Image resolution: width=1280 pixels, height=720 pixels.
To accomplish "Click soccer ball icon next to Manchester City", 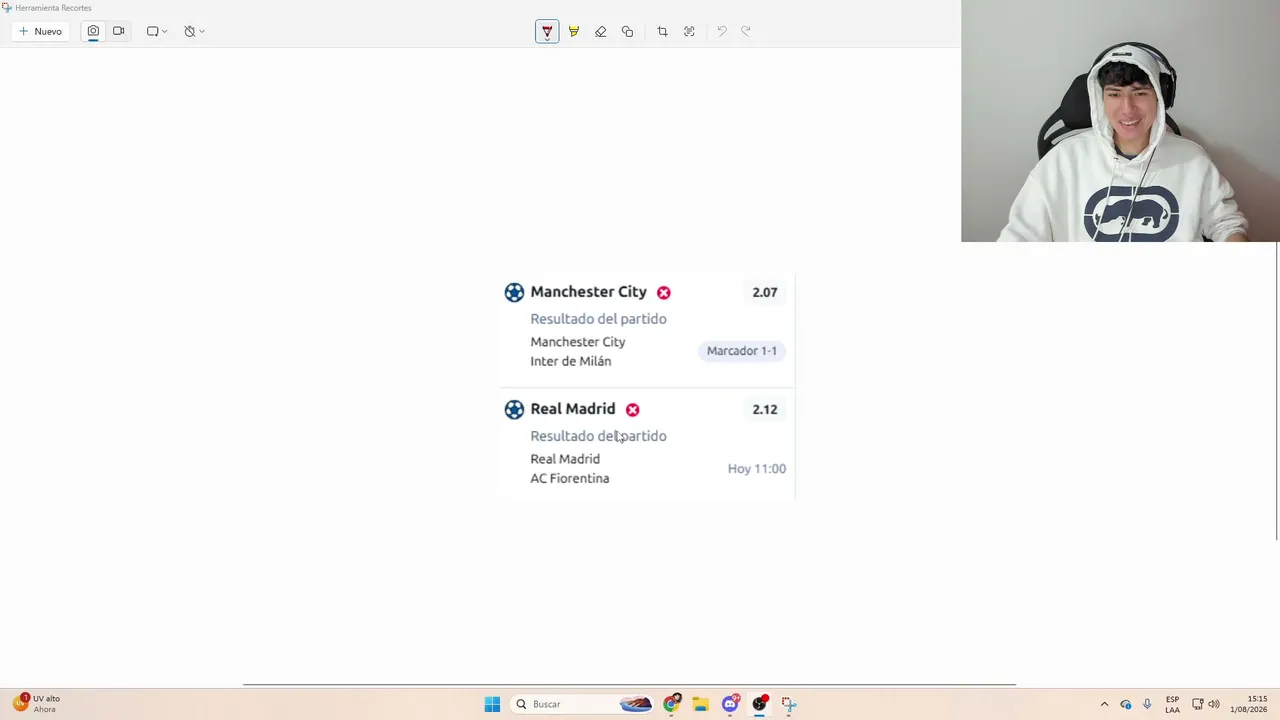I will click(x=514, y=292).
